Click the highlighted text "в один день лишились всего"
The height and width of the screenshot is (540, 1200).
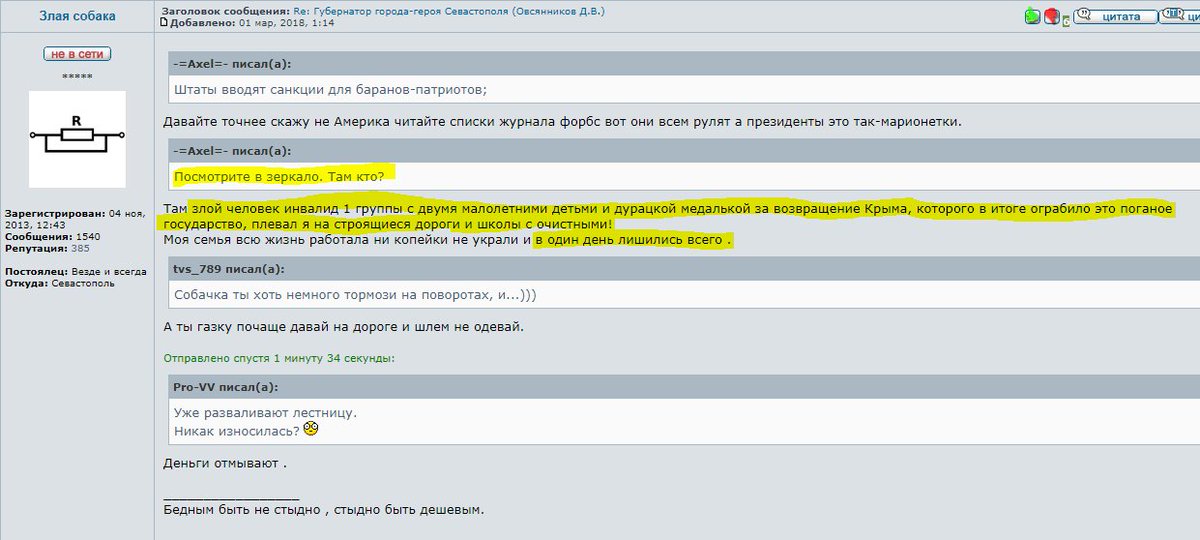coord(629,241)
